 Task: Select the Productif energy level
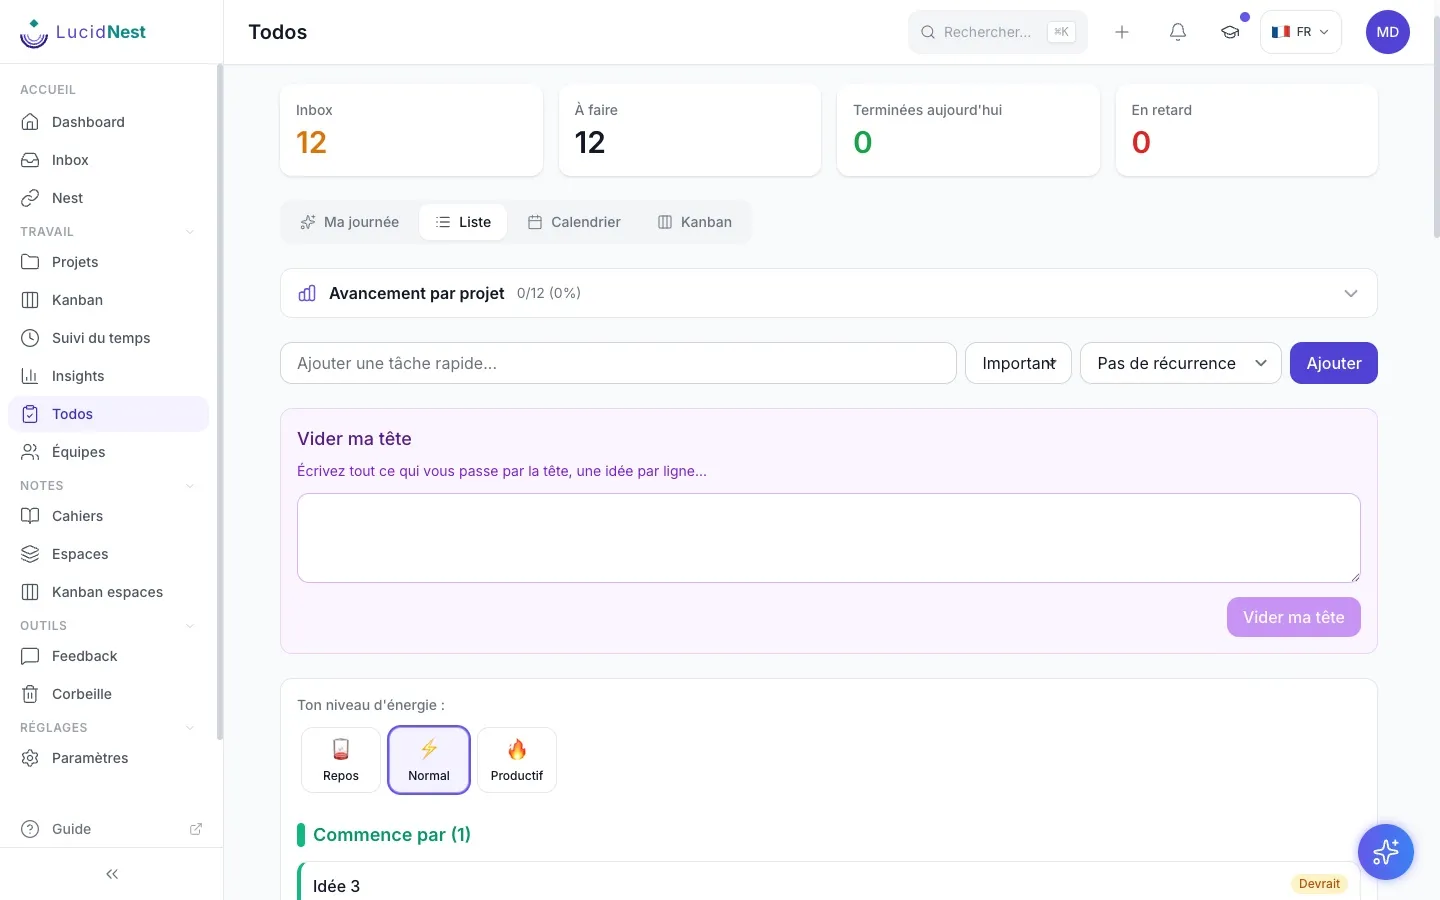tap(517, 760)
